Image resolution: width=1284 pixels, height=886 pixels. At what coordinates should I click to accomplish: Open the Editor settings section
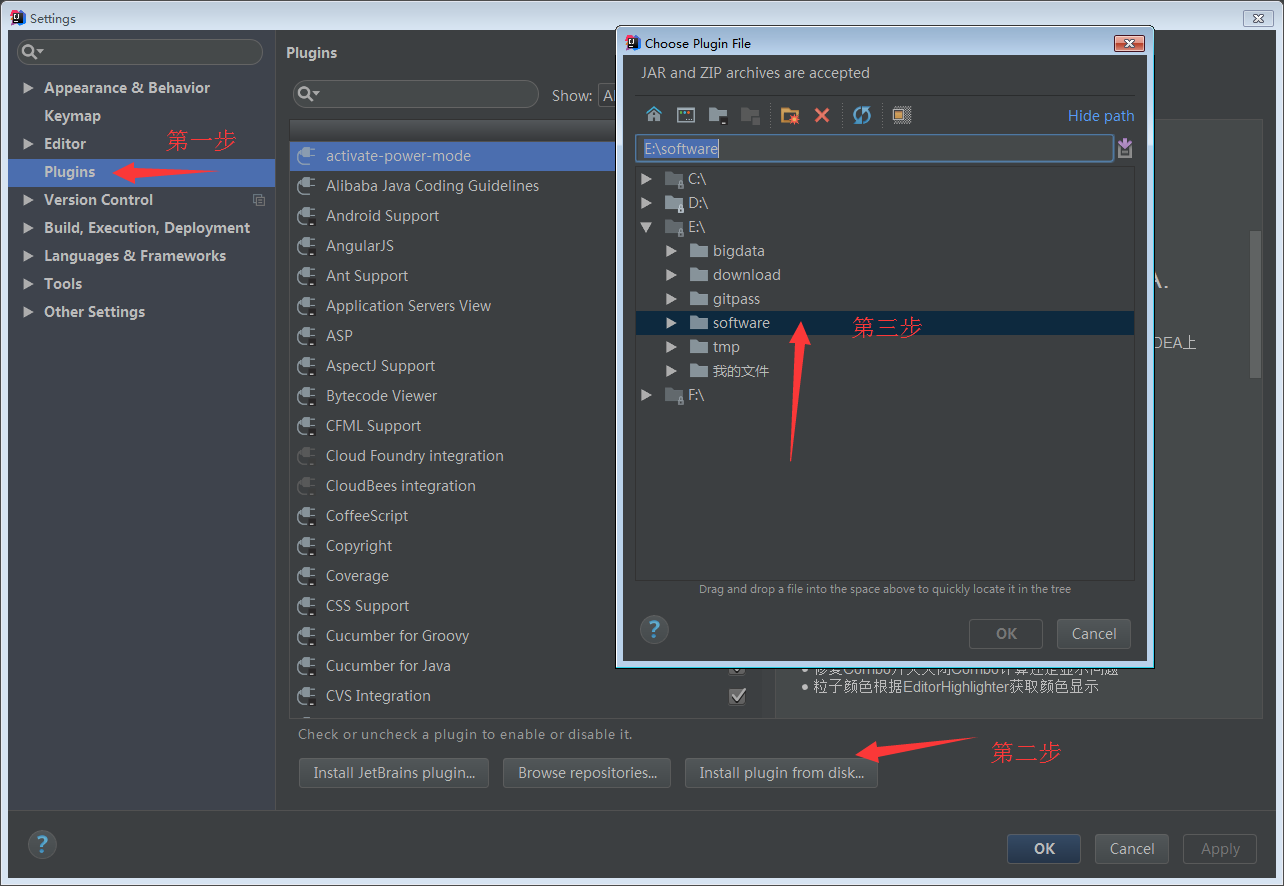(x=65, y=144)
